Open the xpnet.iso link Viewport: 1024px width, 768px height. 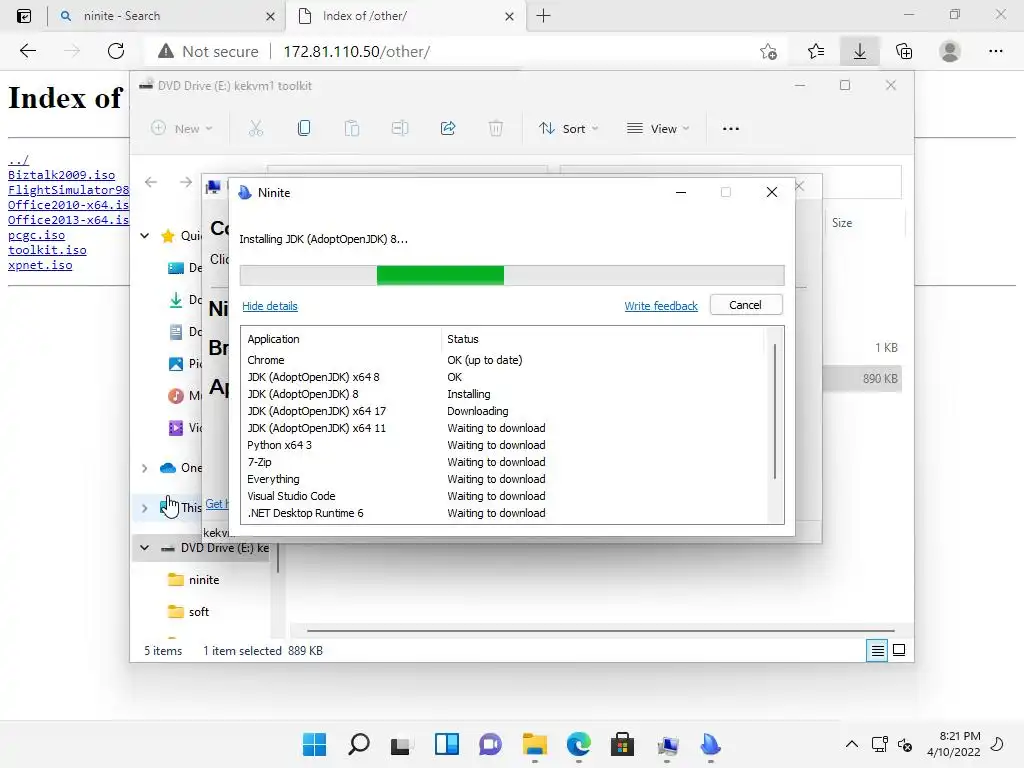(x=40, y=265)
